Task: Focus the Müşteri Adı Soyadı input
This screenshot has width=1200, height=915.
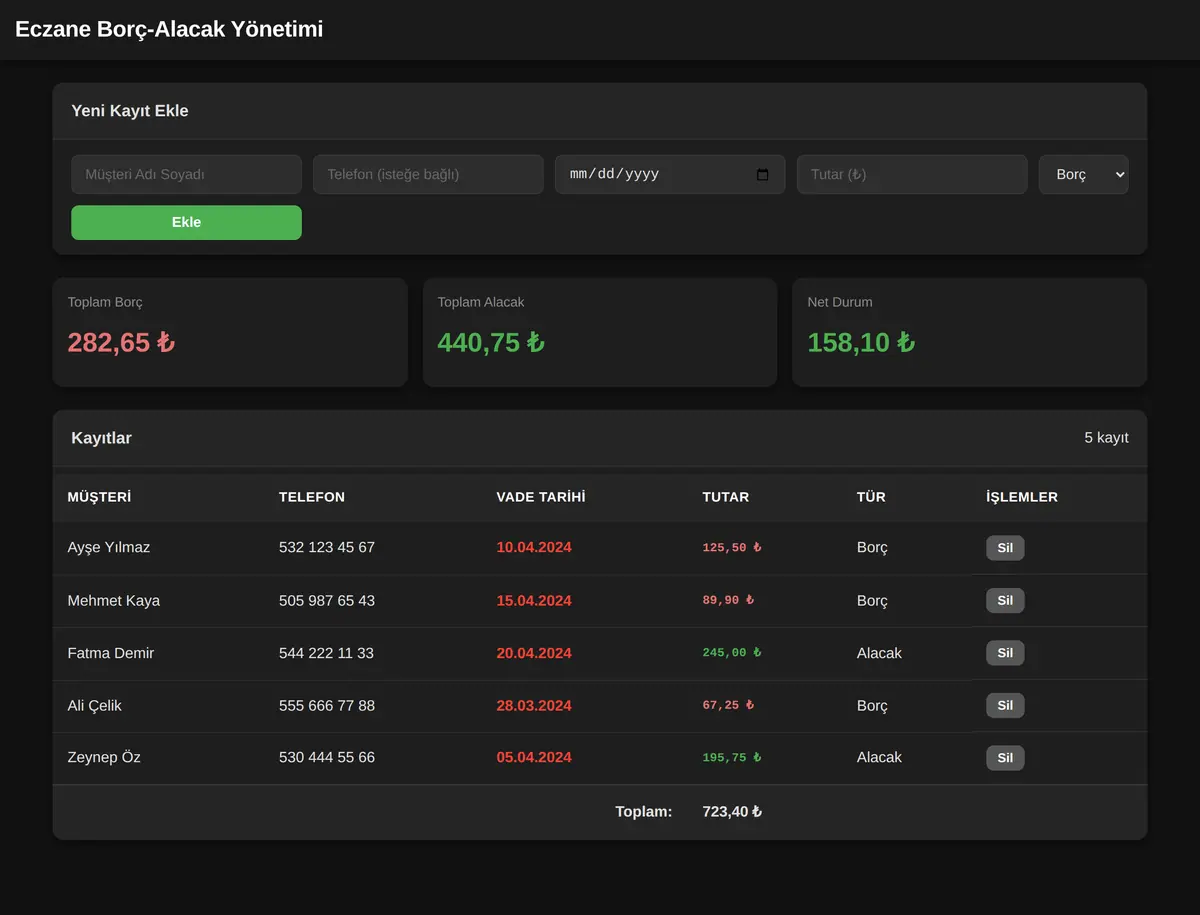Action: click(x=186, y=174)
